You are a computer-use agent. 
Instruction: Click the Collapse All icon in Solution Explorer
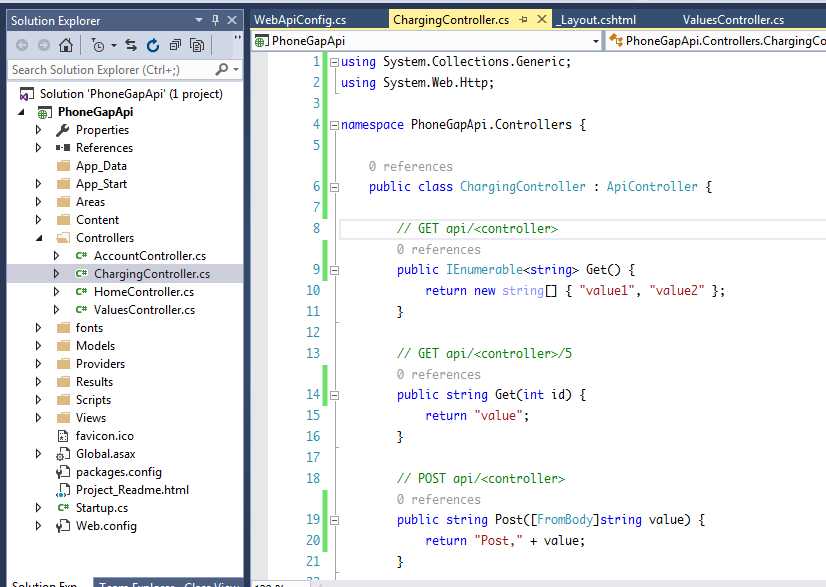pos(175,46)
